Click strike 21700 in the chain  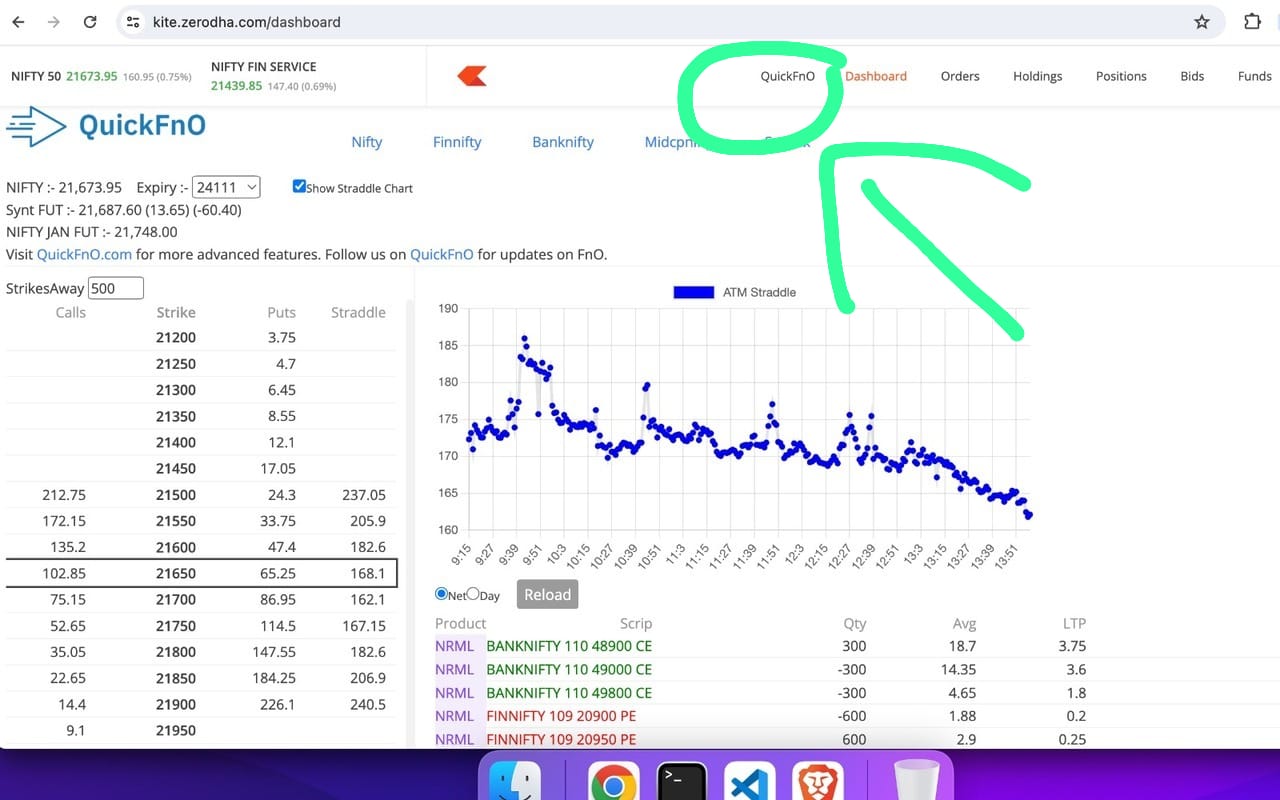coord(176,599)
